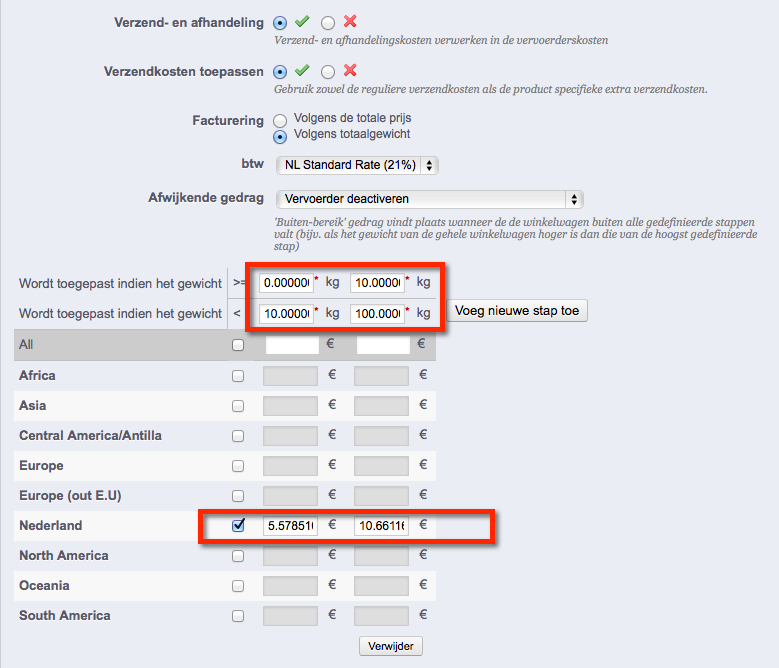
Task: Select the 'No' radio for Verzendkosten toepassen
Action: click(x=327, y=72)
